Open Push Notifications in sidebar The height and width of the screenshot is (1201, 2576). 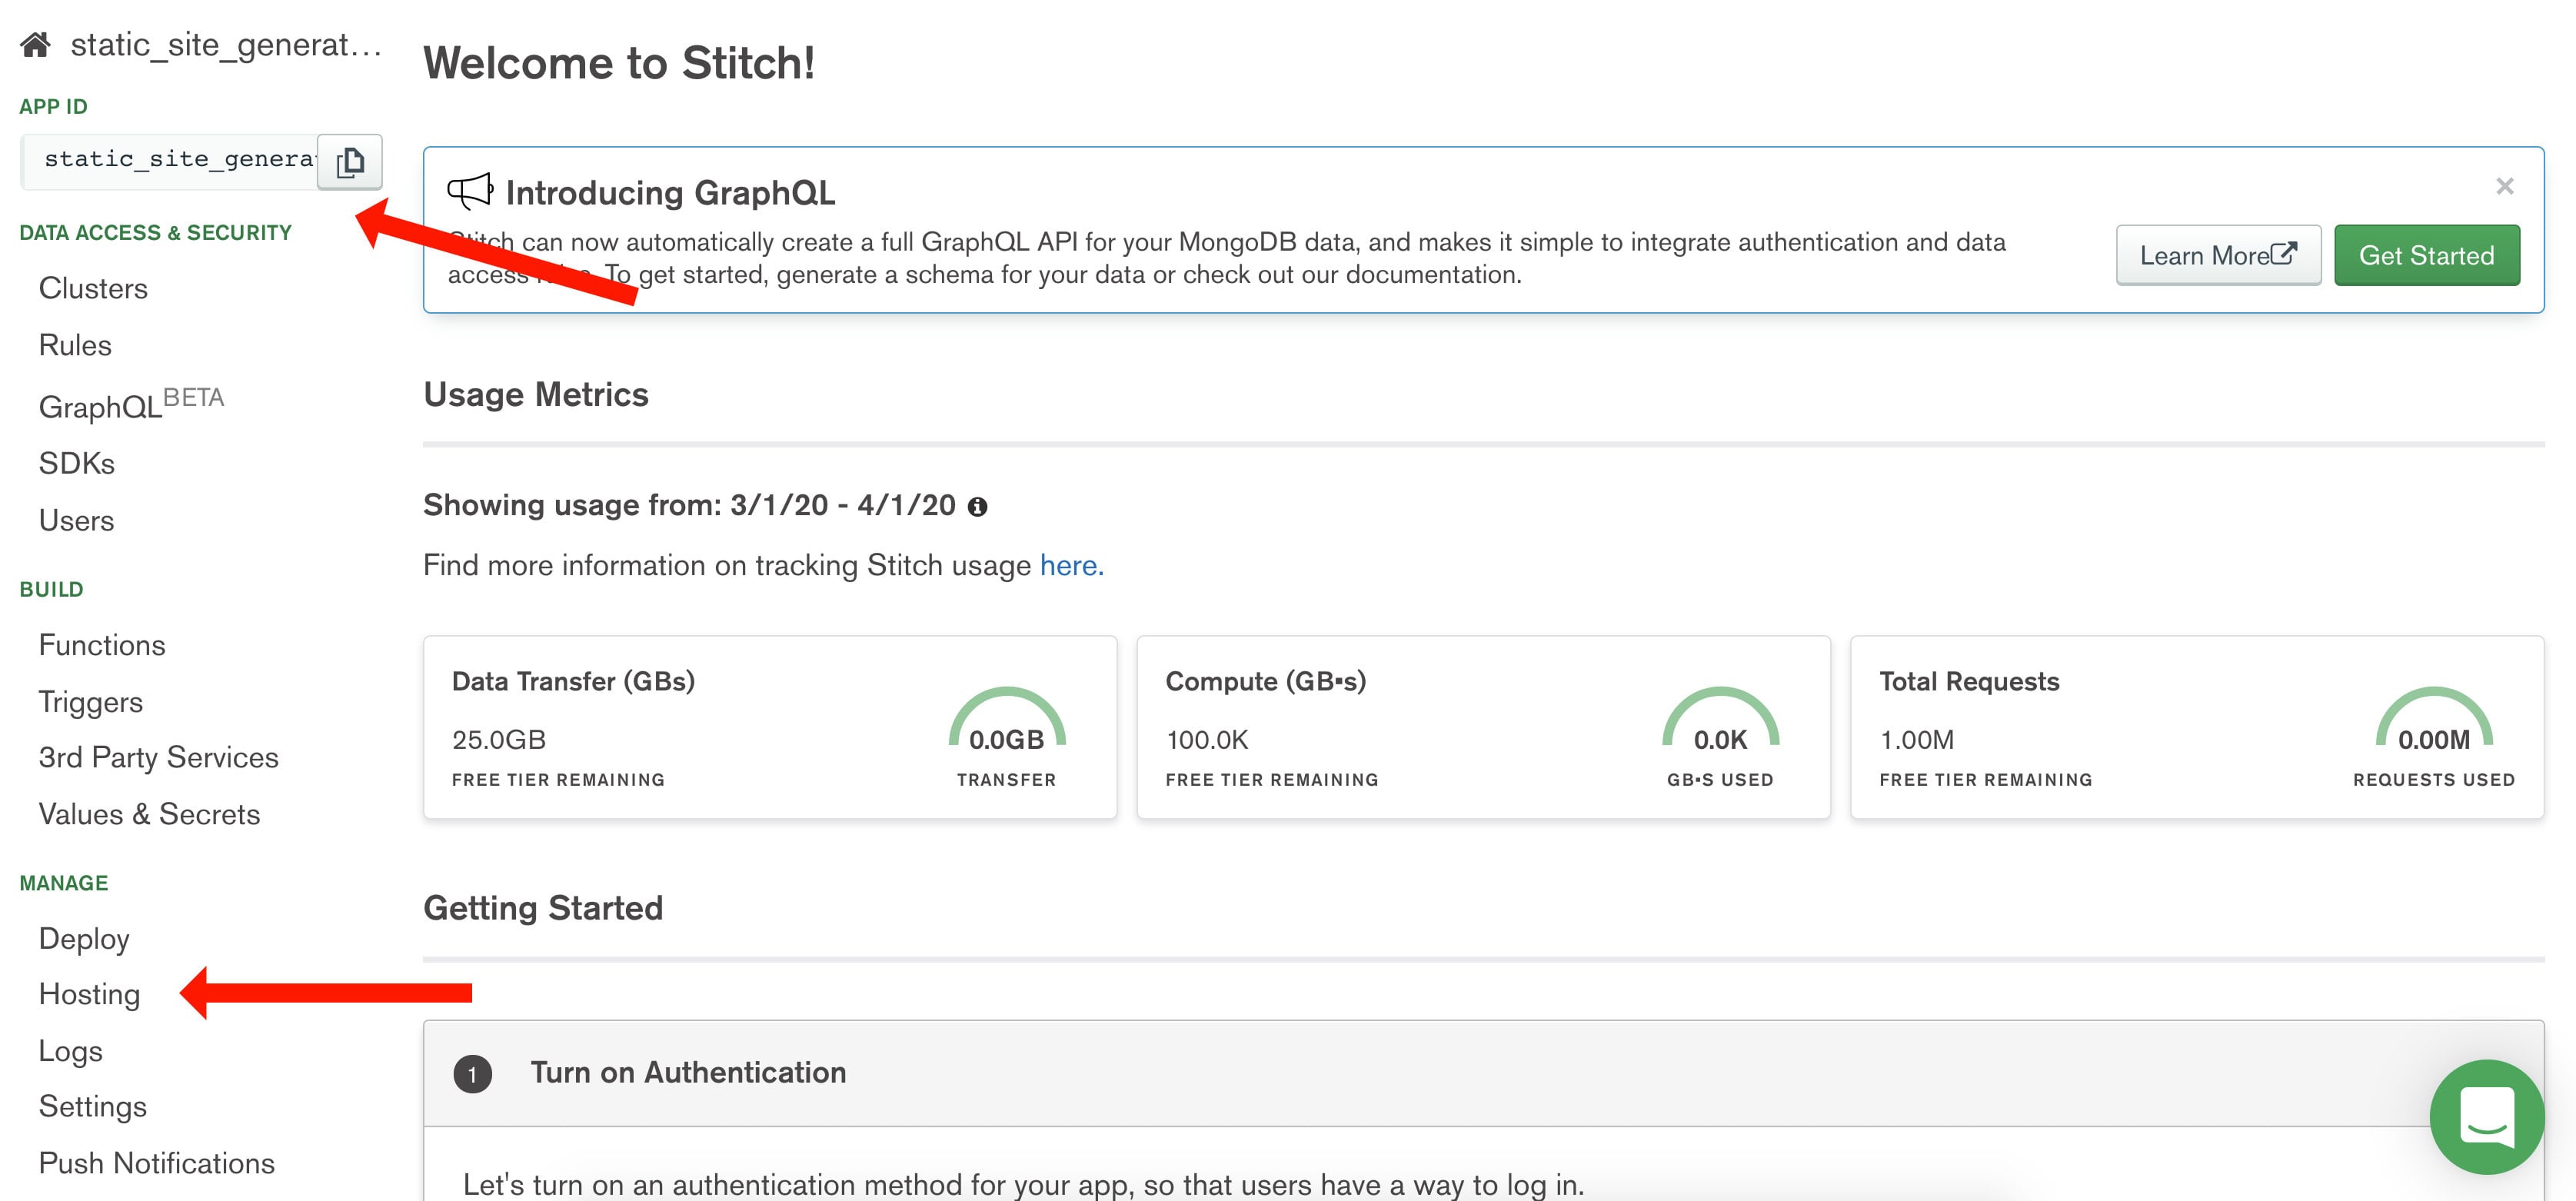click(156, 1163)
